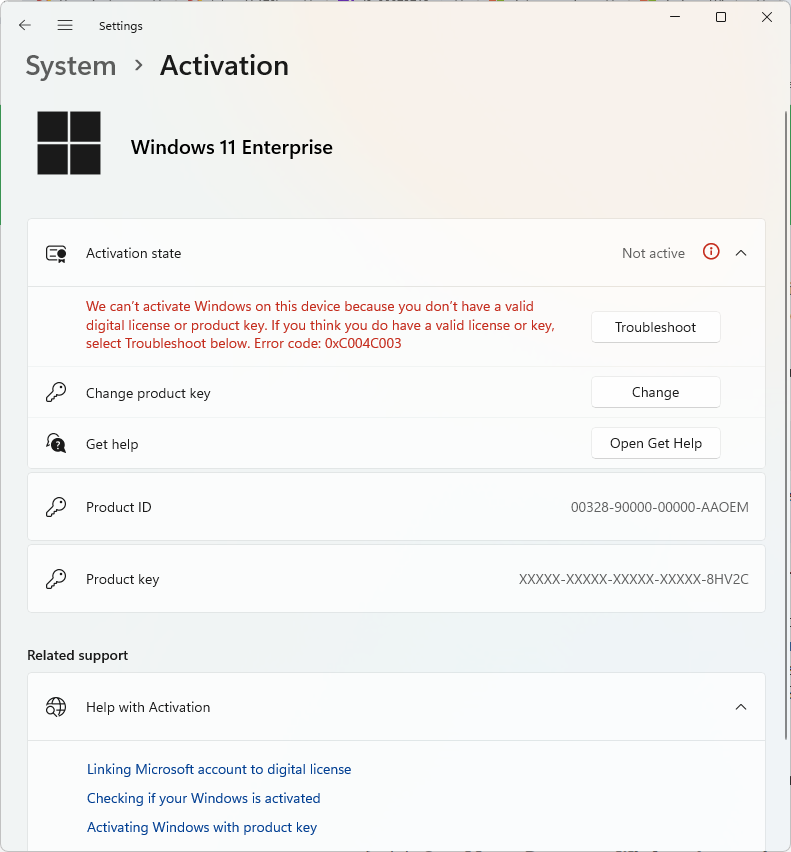Click the Activation state label

click(x=134, y=253)
